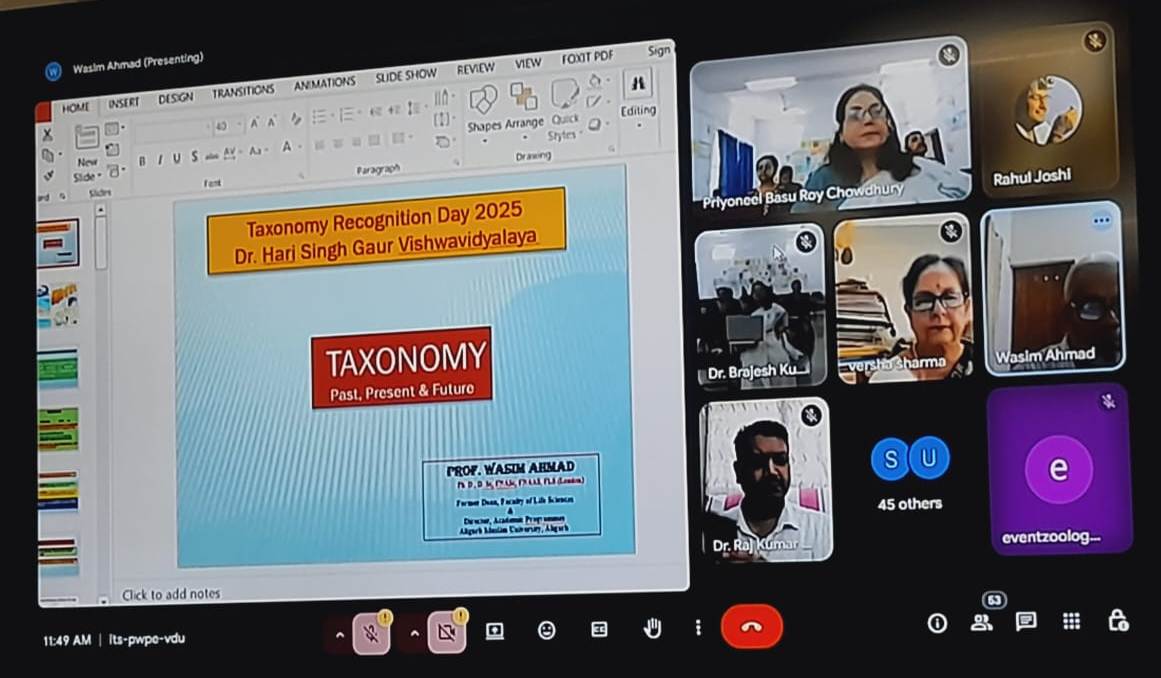1161x678 pixels.
Task: Click the raise hand icon
Action: pos(652,629)
